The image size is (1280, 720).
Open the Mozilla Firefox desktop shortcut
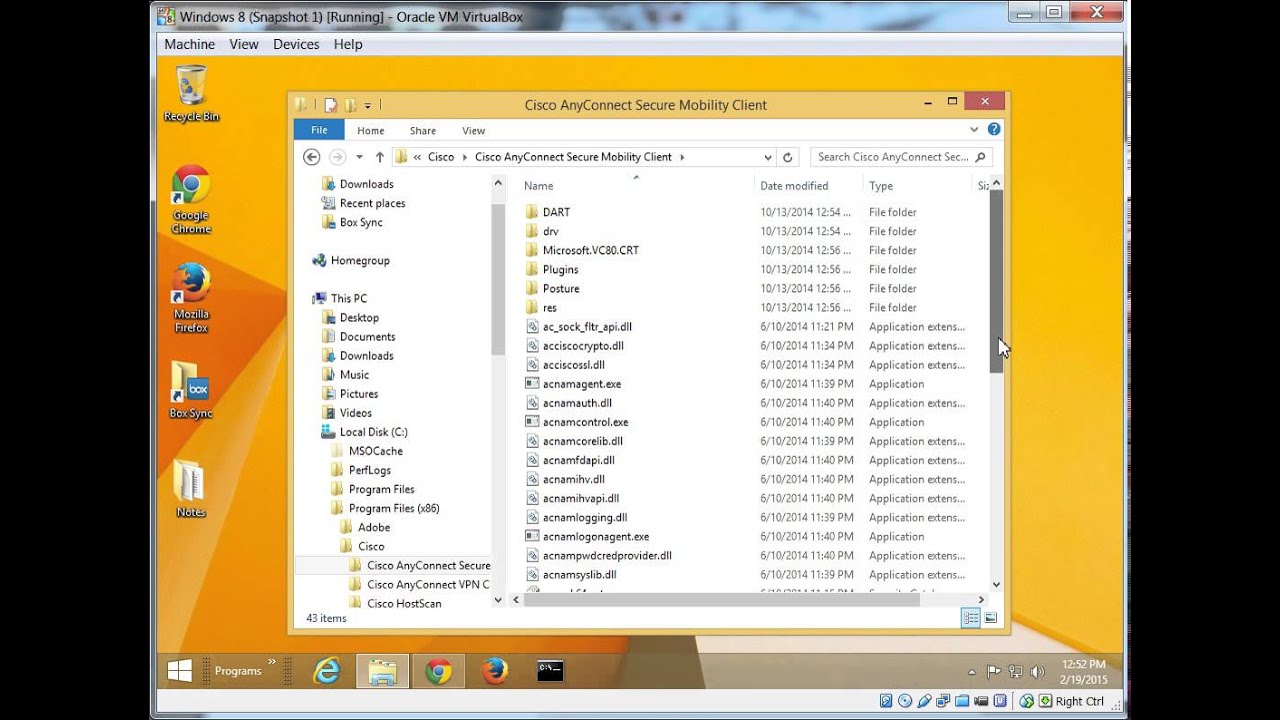click(191, 298)
